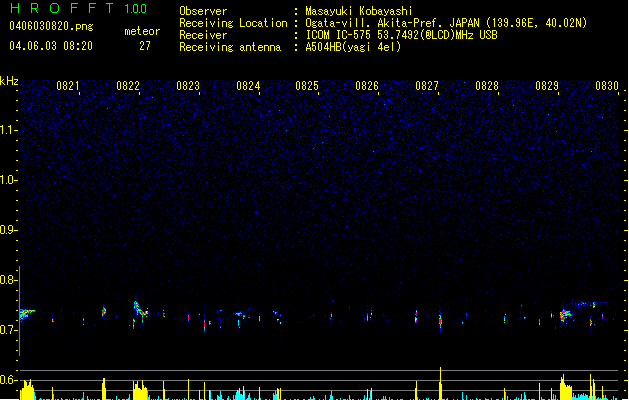Screen dimensions: 629x400
Task: Click the tallest yellow peak below 0827
Action: click(x=440, y=383)
